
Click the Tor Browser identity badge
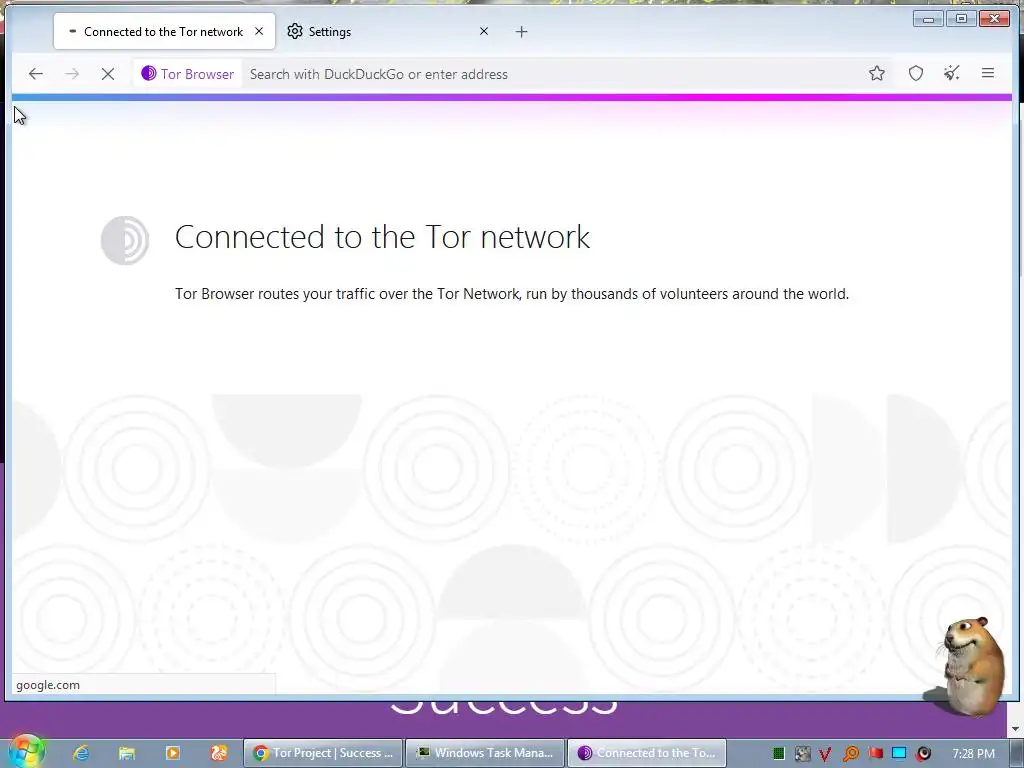point(187,74)
